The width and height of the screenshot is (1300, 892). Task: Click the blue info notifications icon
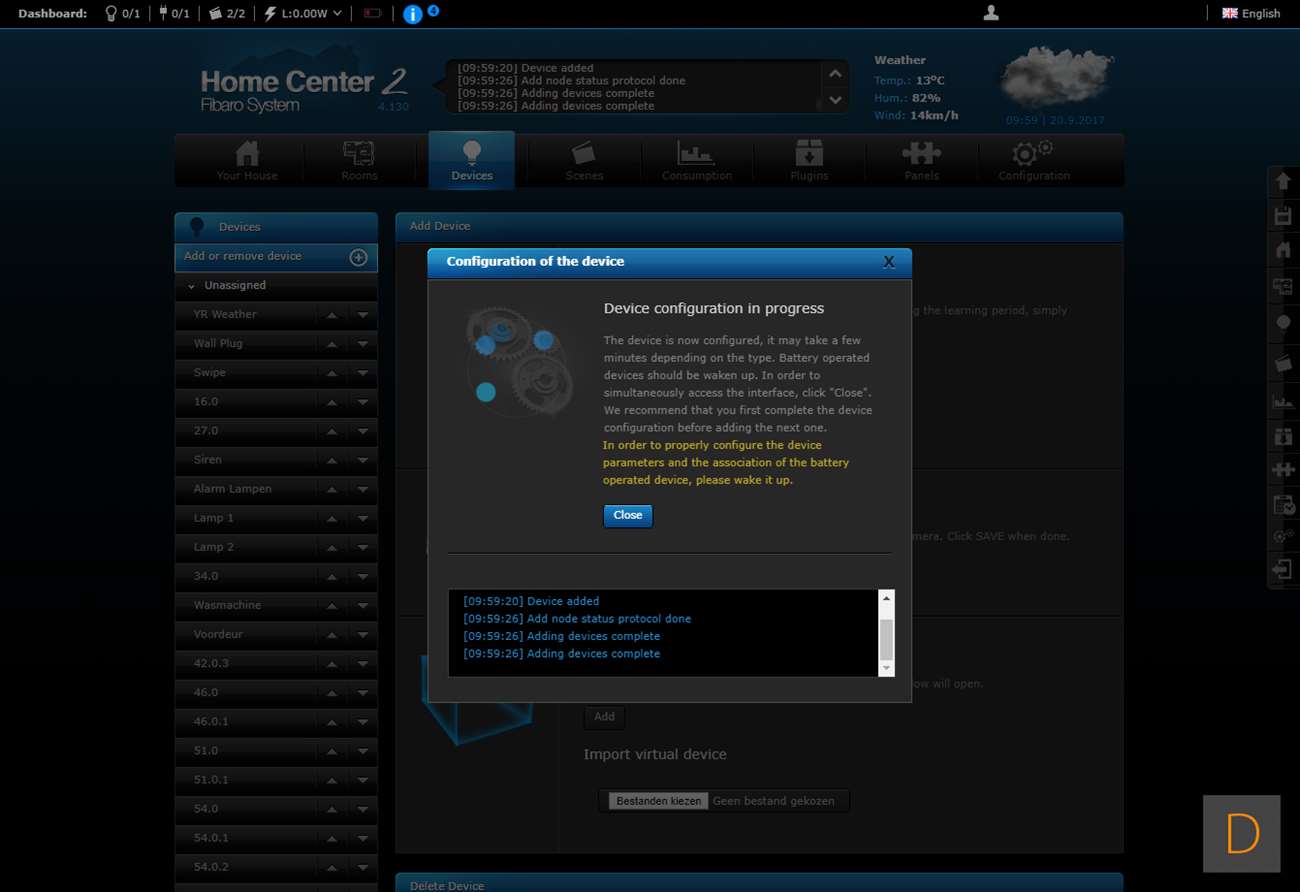tap(412, 14)
